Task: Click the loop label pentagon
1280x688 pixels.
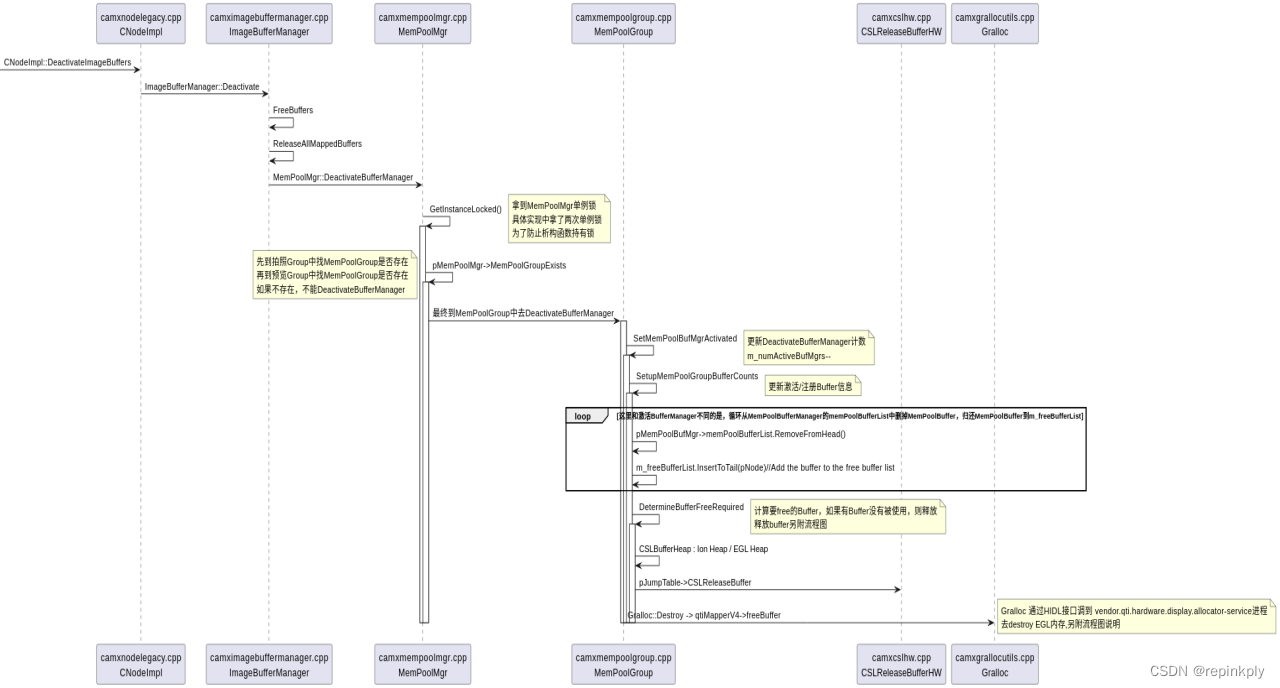Action: (x=583, y=416)
